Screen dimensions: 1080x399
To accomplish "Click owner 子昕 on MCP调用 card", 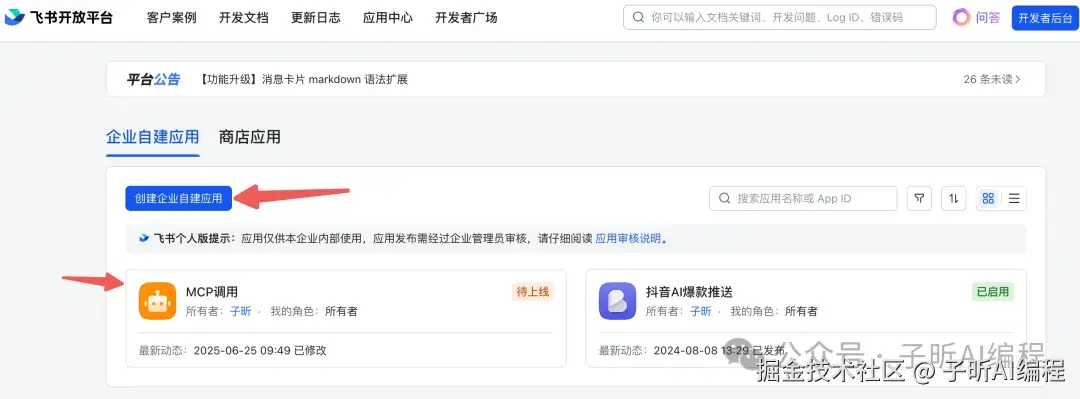I will [x=240, y=311].
